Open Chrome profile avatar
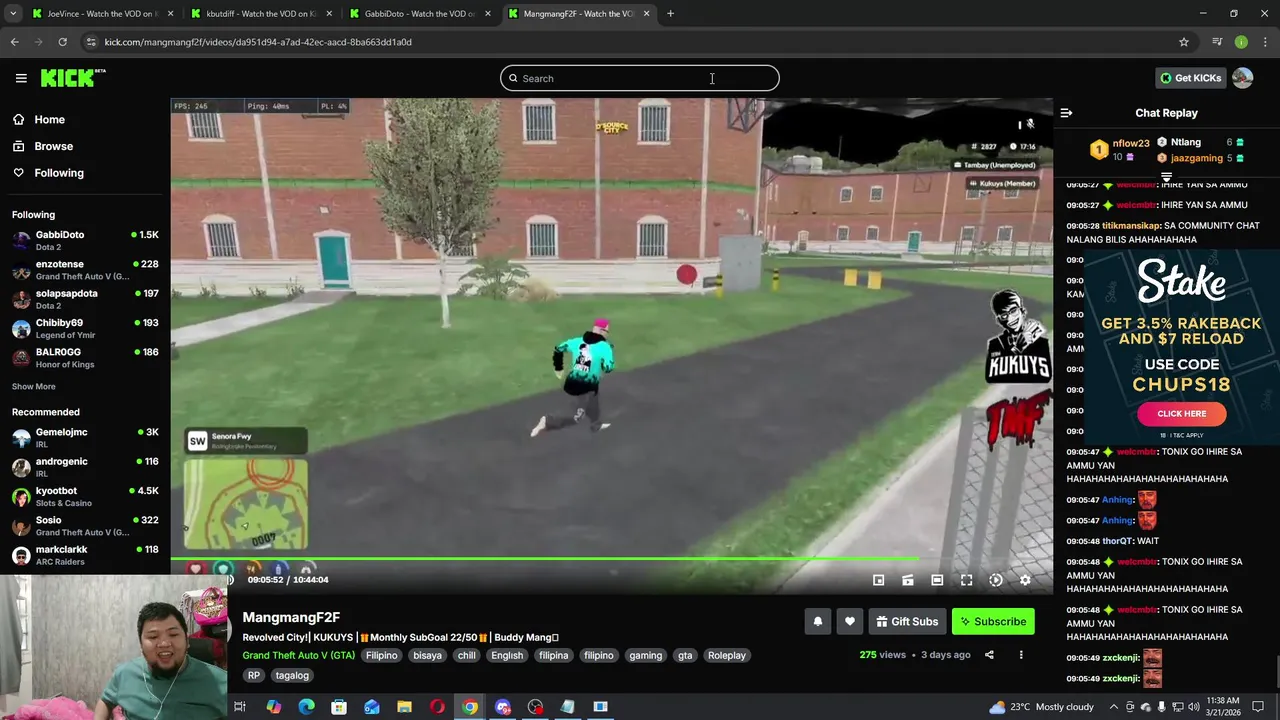This screenshot has height=720, width=1280. coord(1241,42)
